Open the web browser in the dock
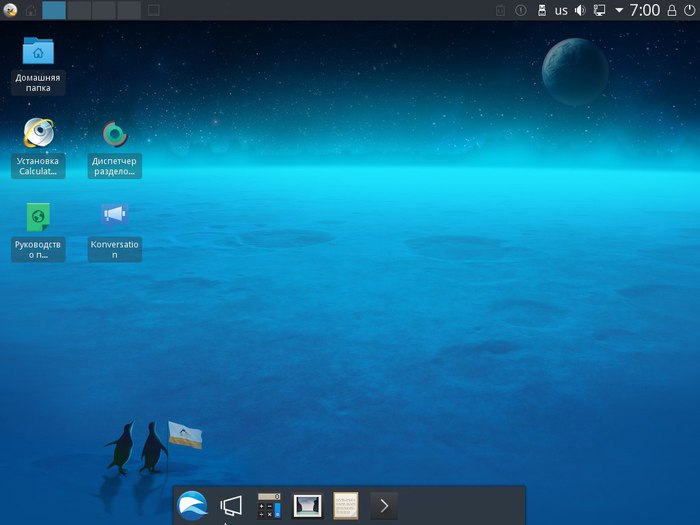The width and height of the screenshot is (700, 525). 192,505
